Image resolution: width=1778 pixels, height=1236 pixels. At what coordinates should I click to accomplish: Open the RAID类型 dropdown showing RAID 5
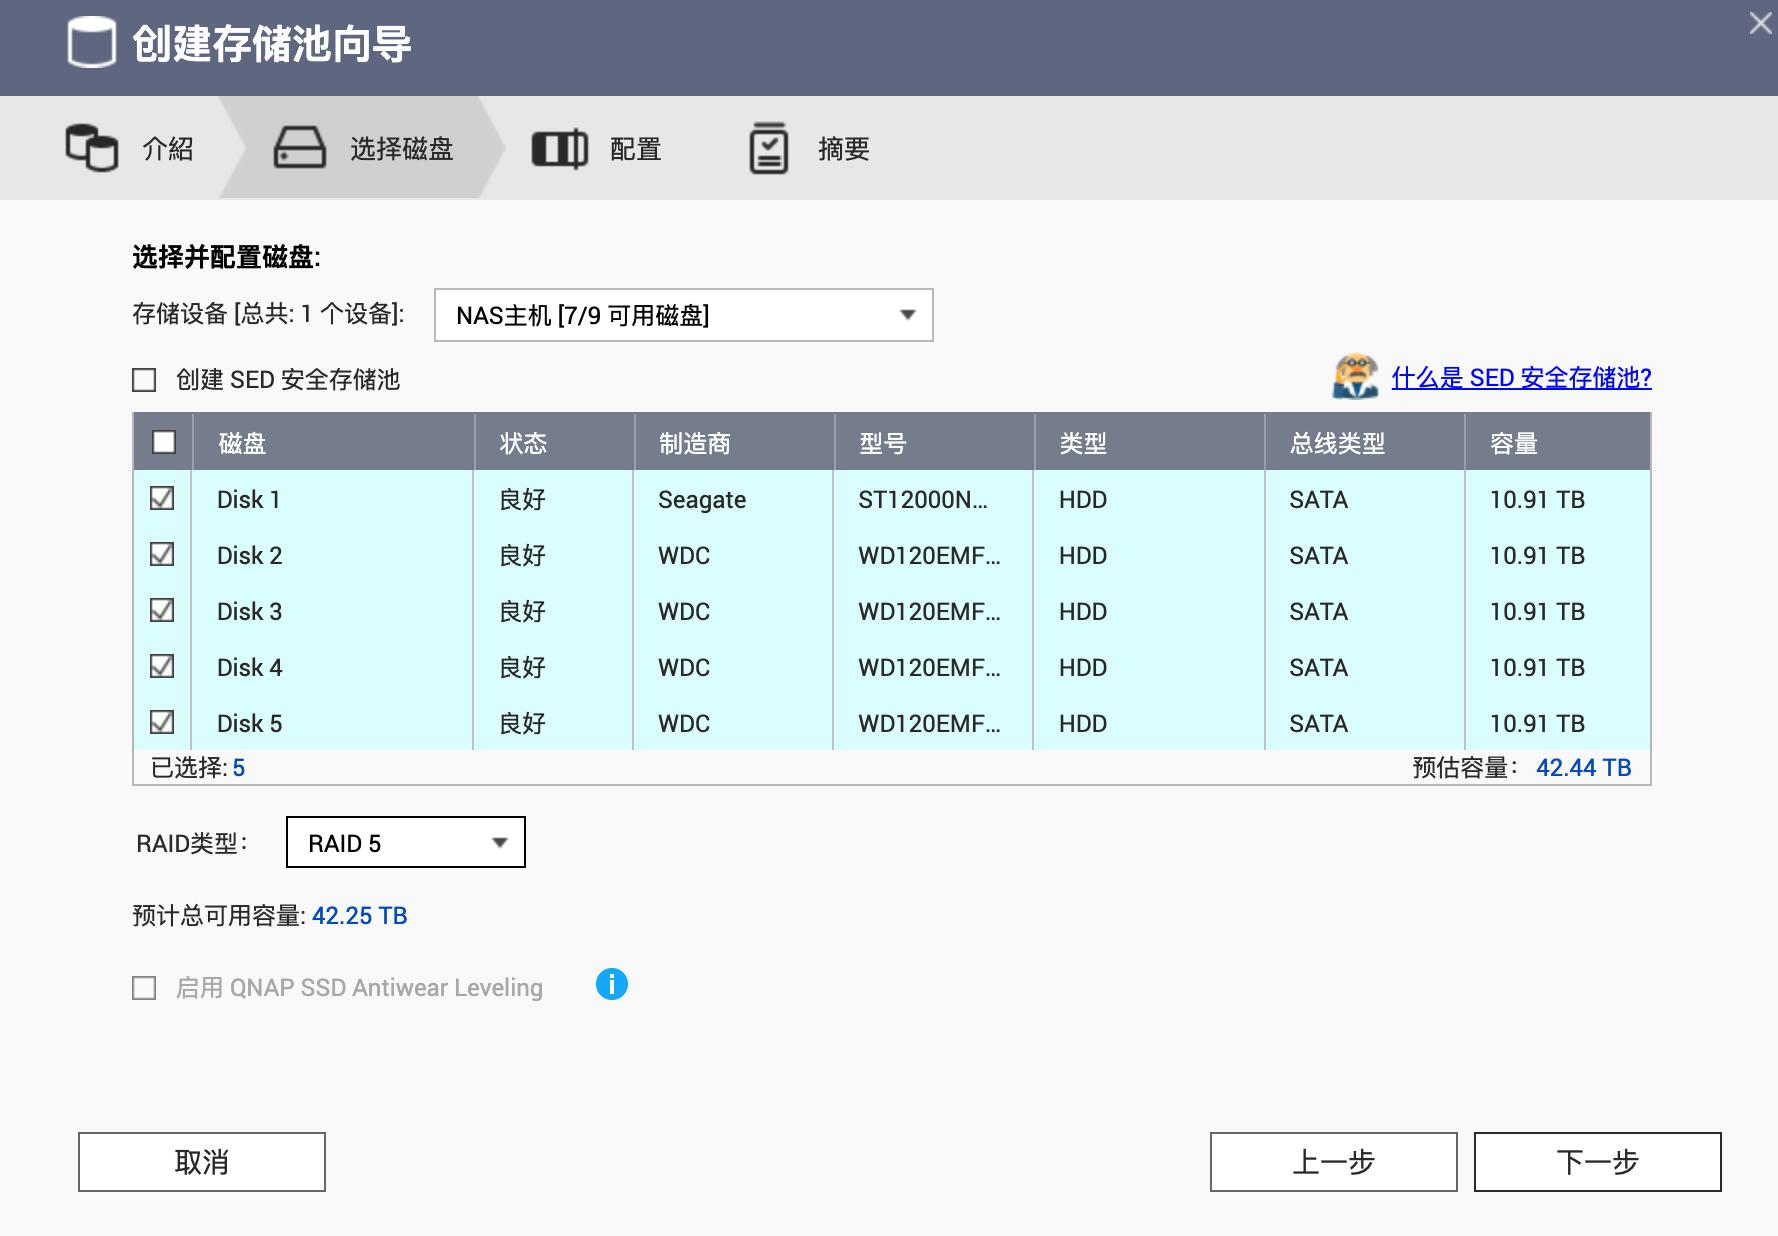coord(404,842)
